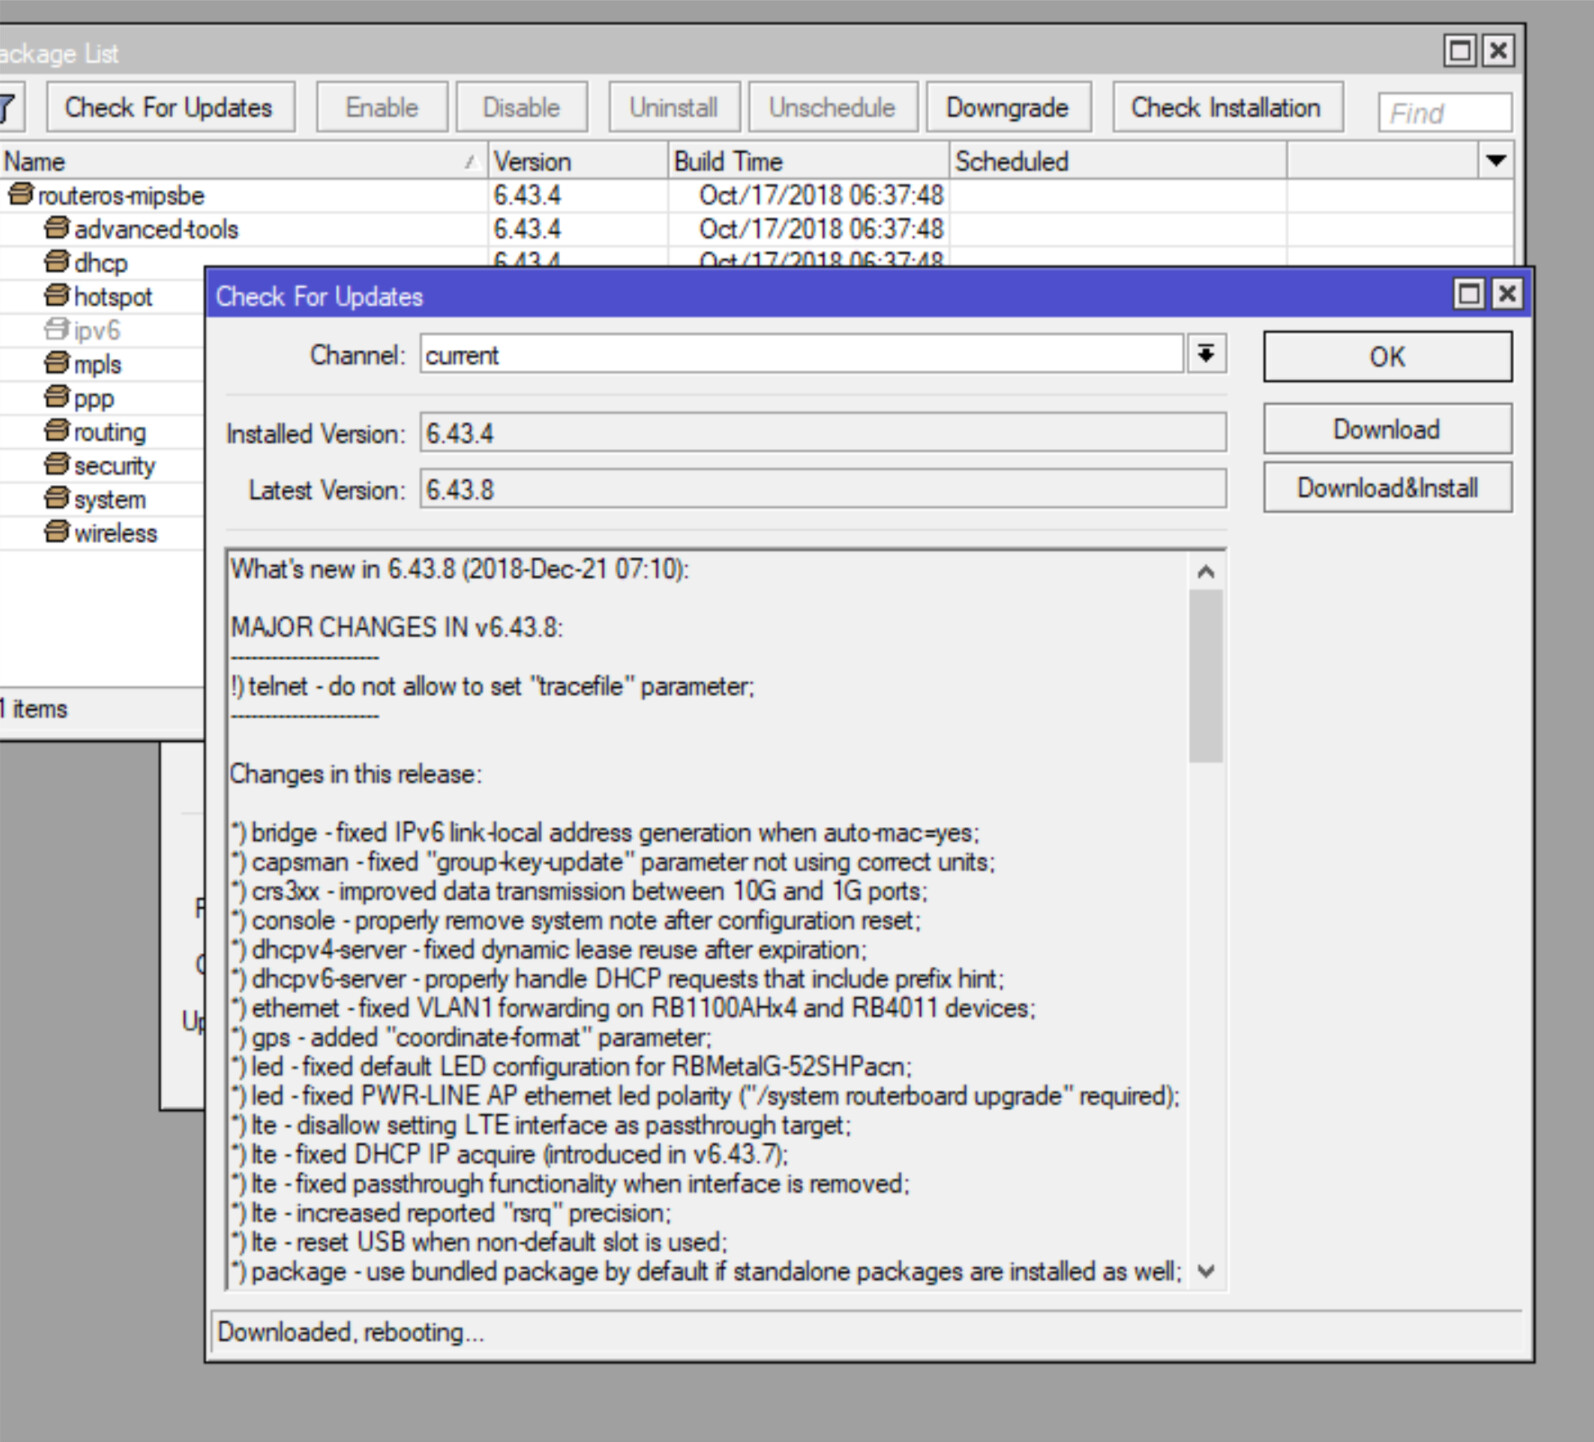The width and height of the screenshot is (1594, 1442).
Task: Click the crs3xx changelog line
Action: click(x=579, y=891)
